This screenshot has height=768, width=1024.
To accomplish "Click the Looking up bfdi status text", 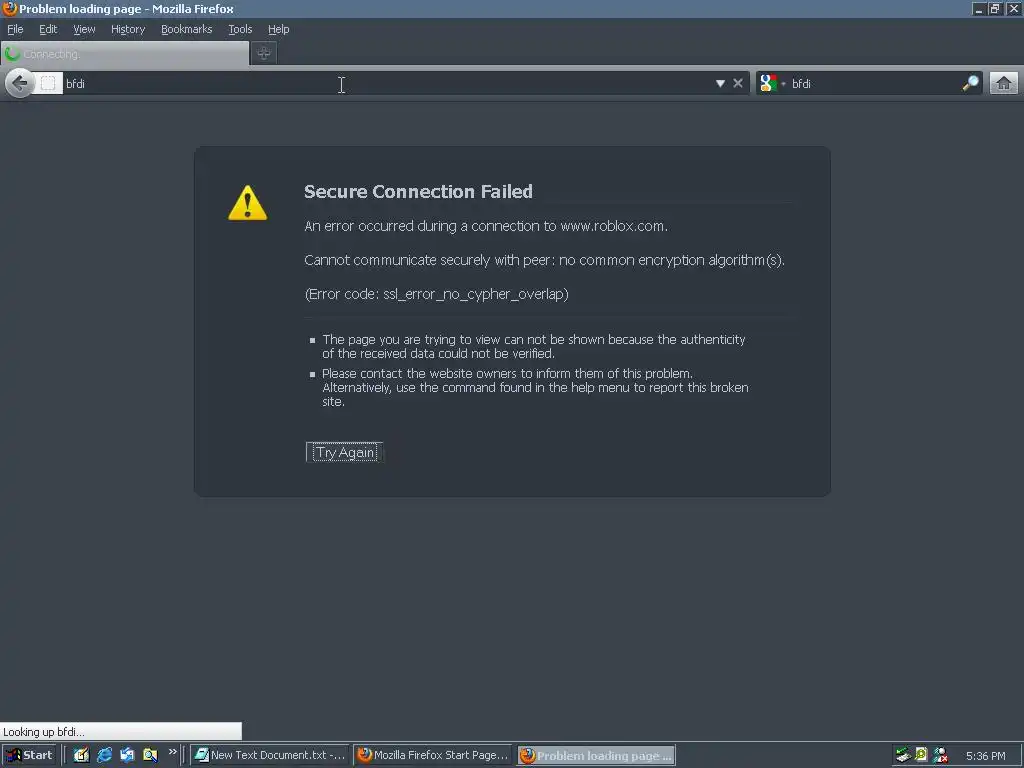I will [x=44, y=731].
